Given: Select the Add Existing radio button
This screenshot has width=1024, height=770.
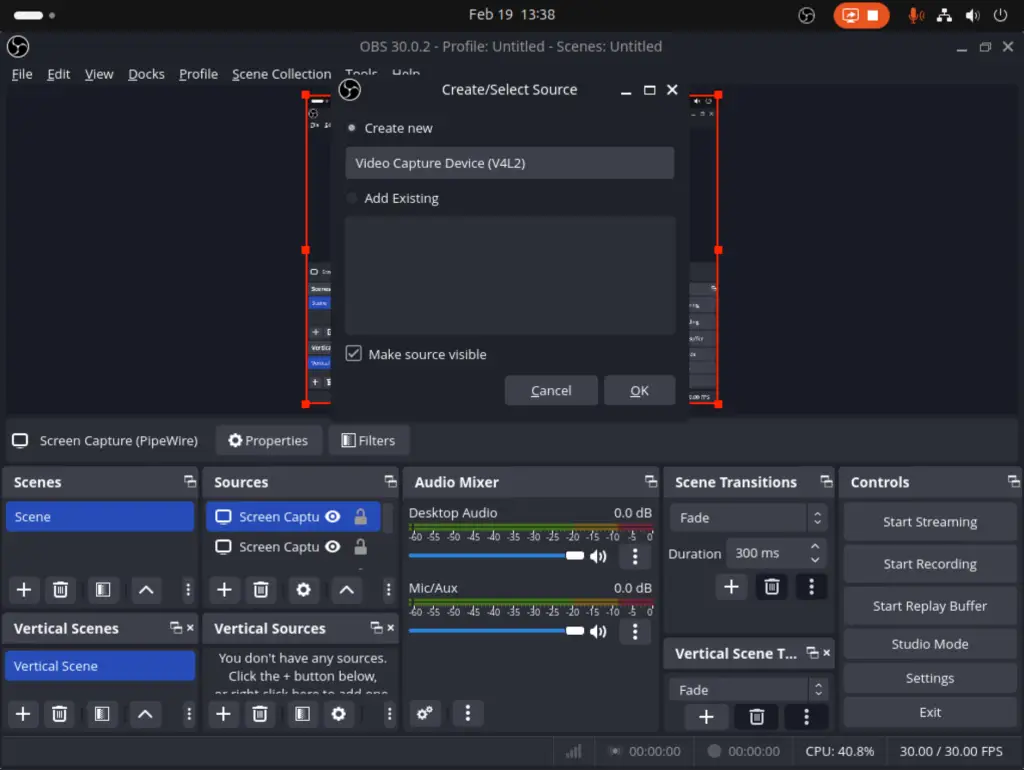Looking at the screenshot, I should click(351, 198).
